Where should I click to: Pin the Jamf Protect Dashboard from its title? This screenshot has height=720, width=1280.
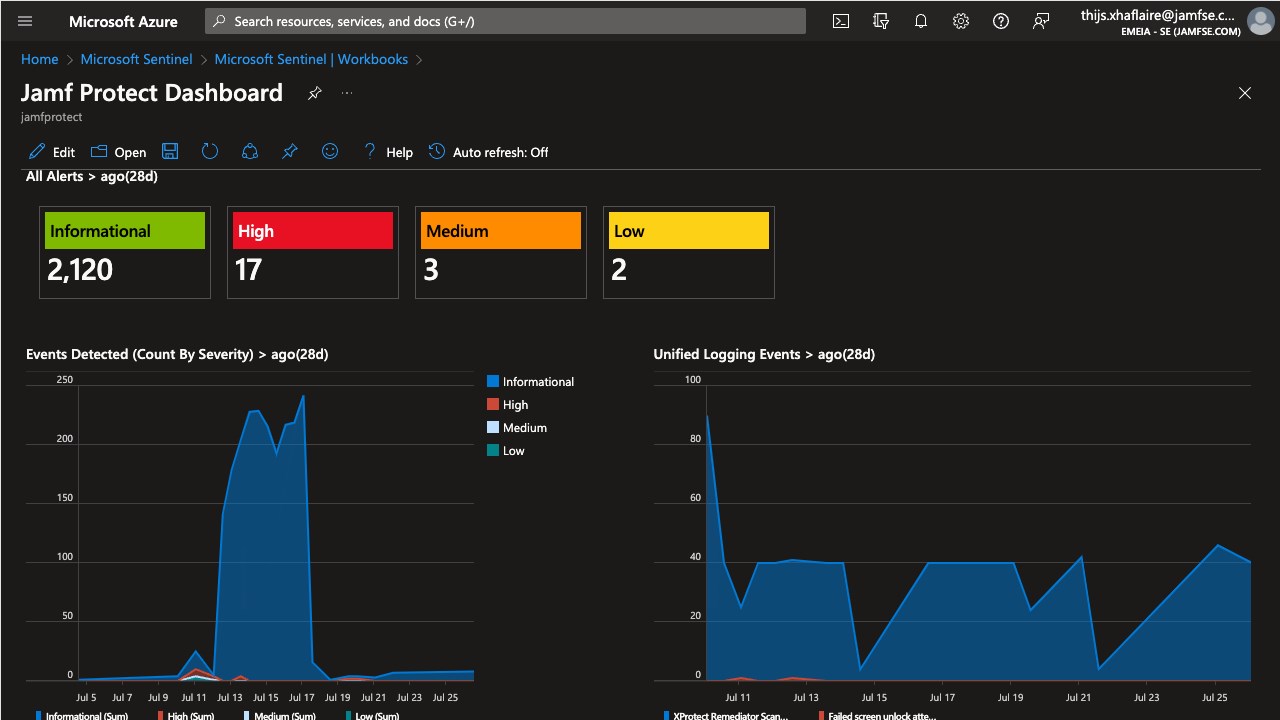[x=314, y=93]
